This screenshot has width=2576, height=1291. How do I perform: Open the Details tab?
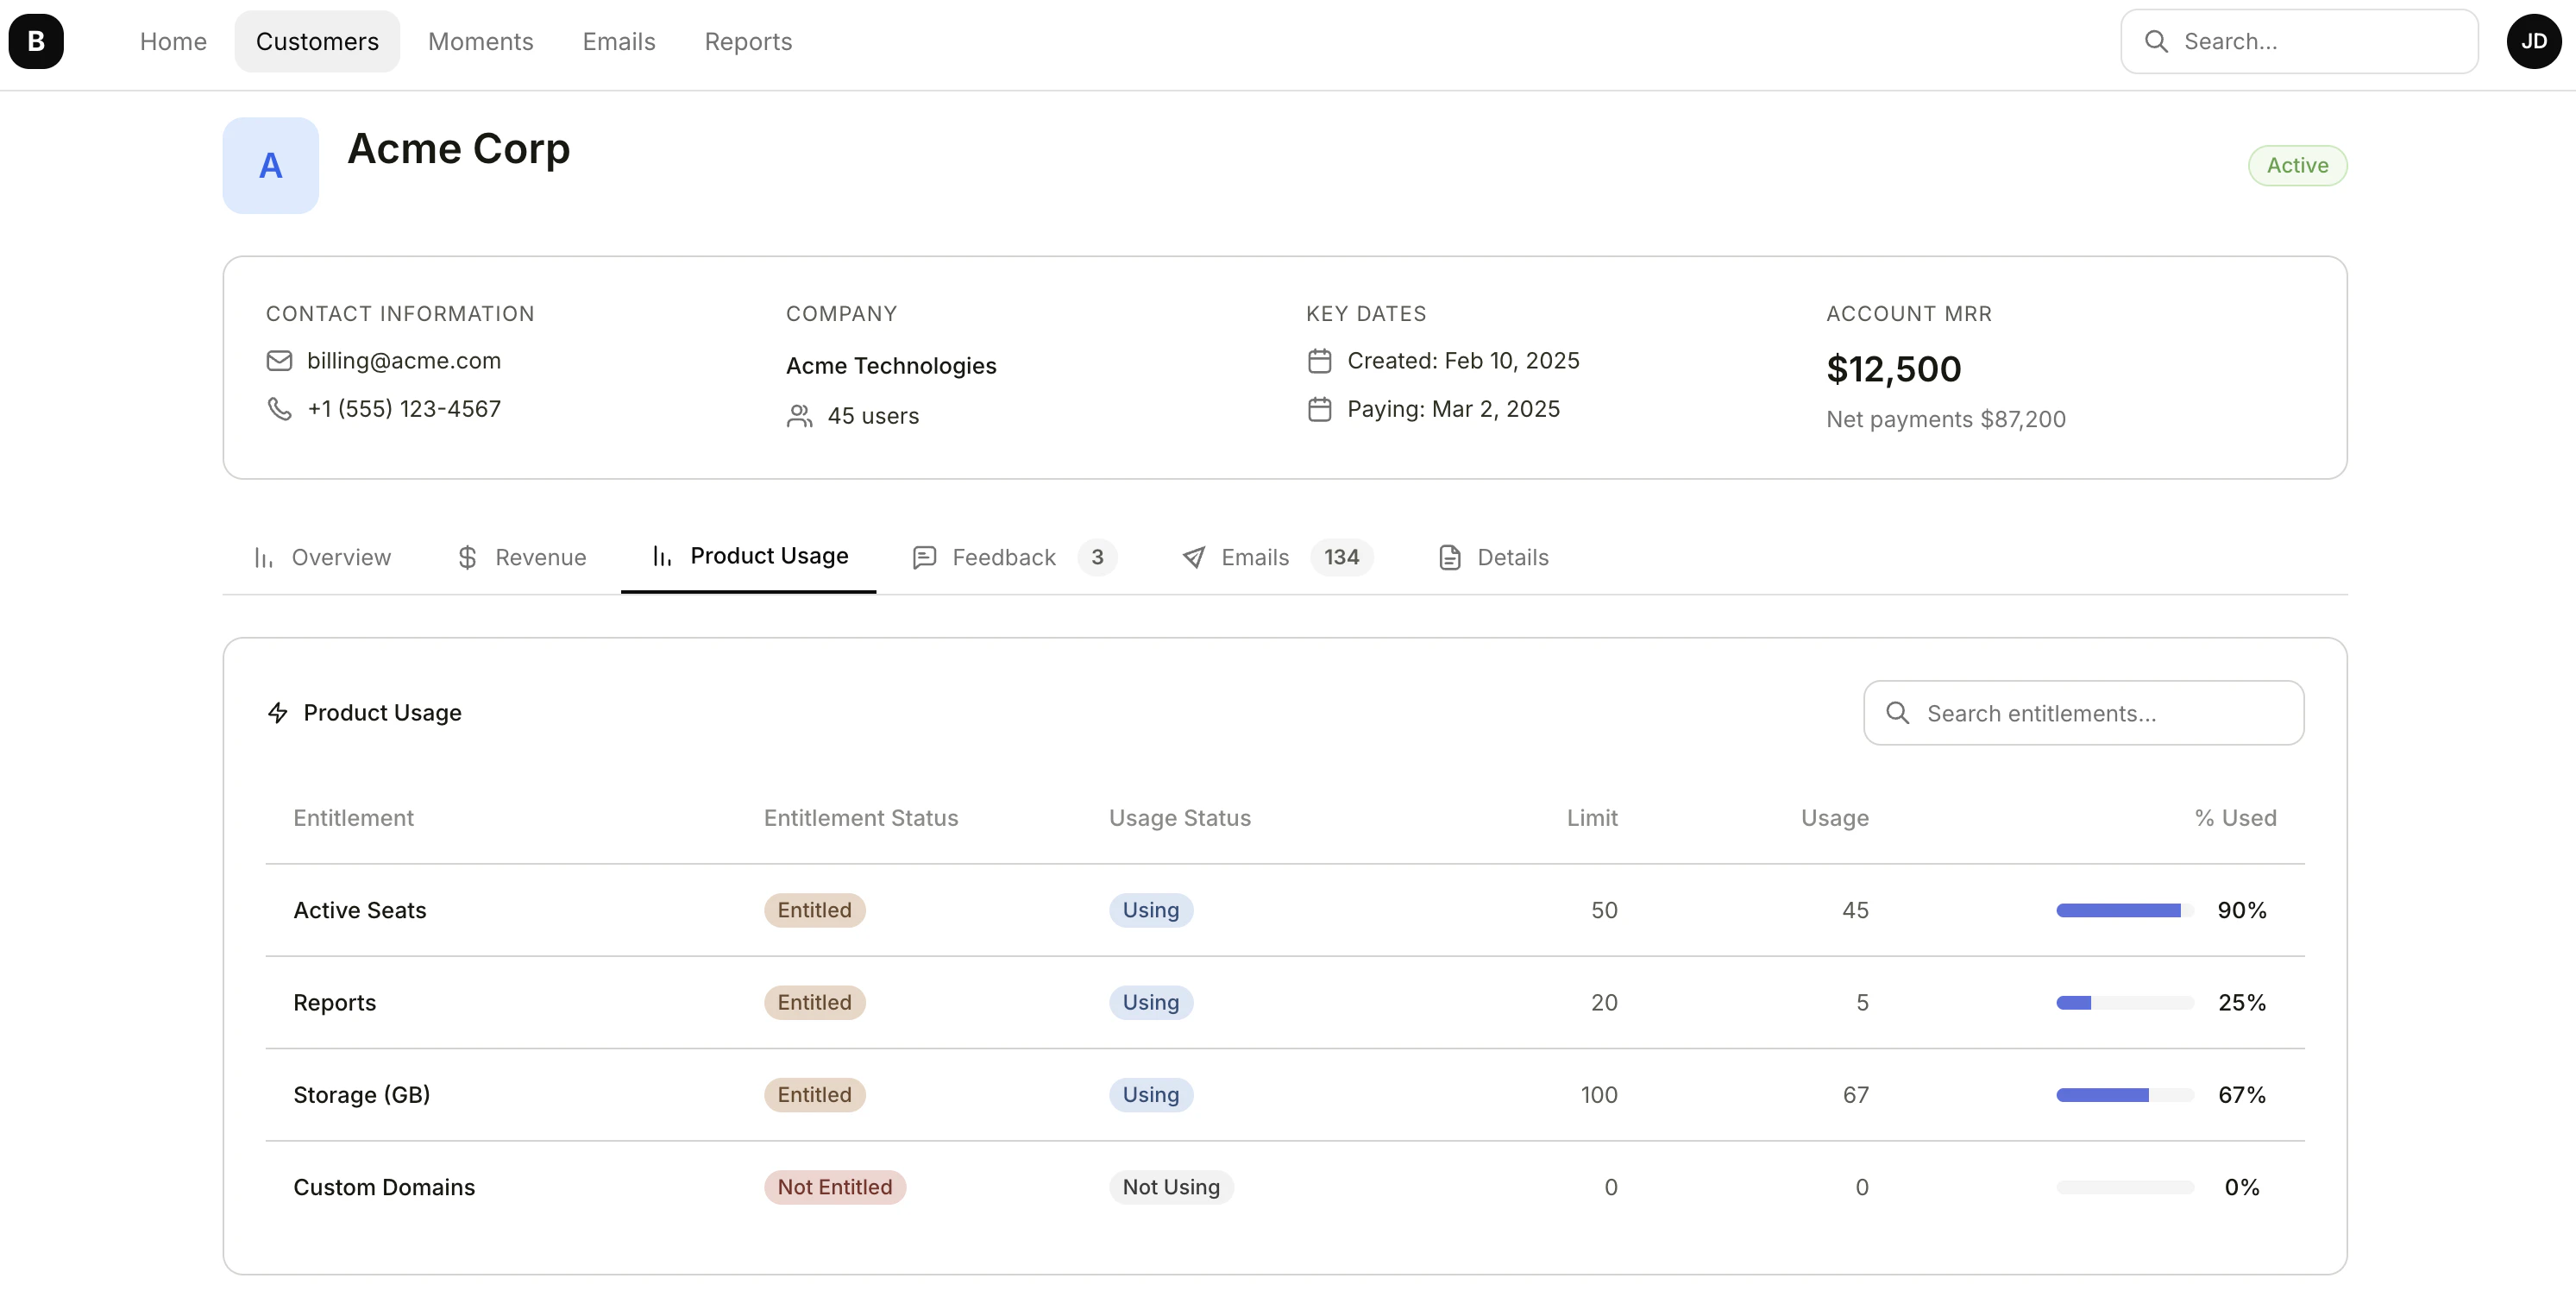pyautogui.click(x=1513, y=557)
